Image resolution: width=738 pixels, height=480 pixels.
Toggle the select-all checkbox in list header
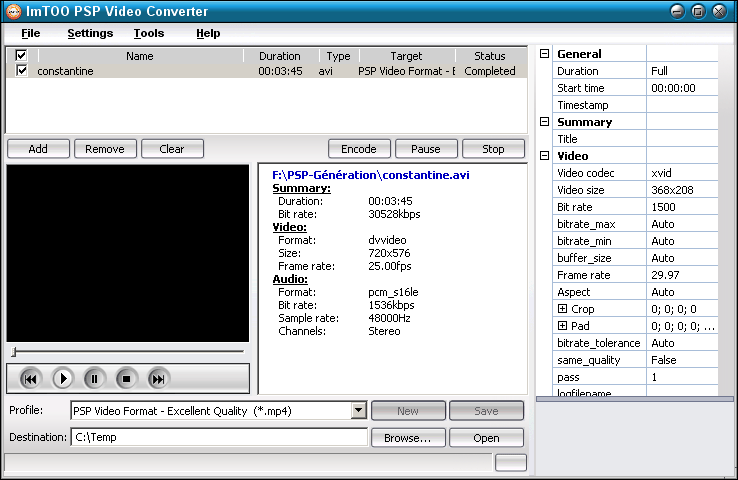tap(21, 56)
